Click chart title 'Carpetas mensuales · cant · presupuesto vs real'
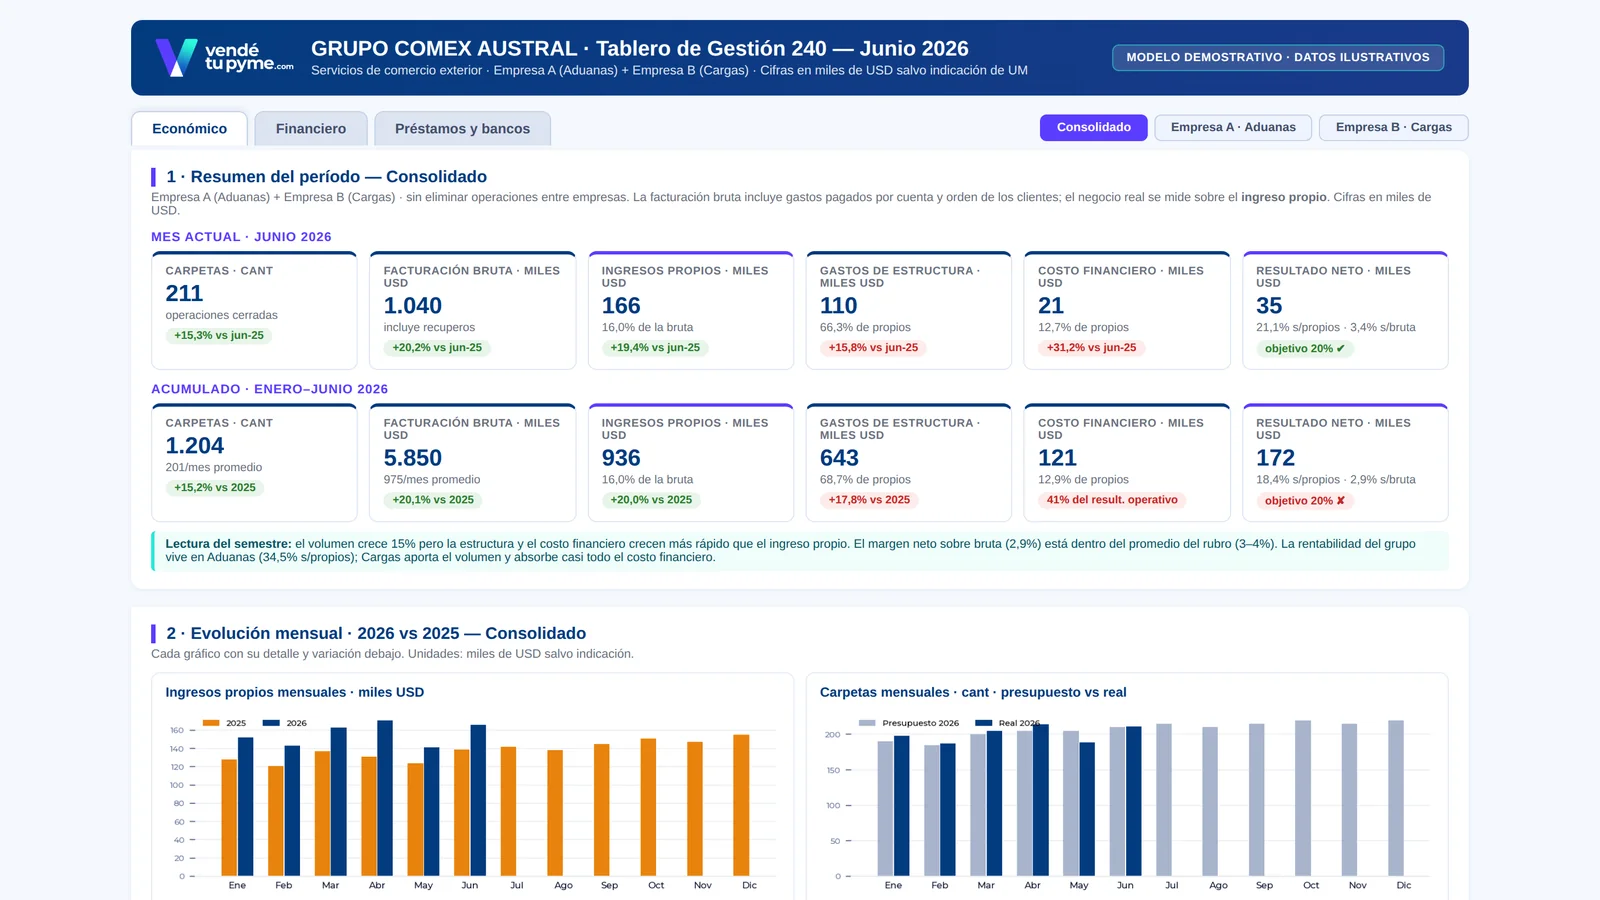1600x900 pixels. 973,692
